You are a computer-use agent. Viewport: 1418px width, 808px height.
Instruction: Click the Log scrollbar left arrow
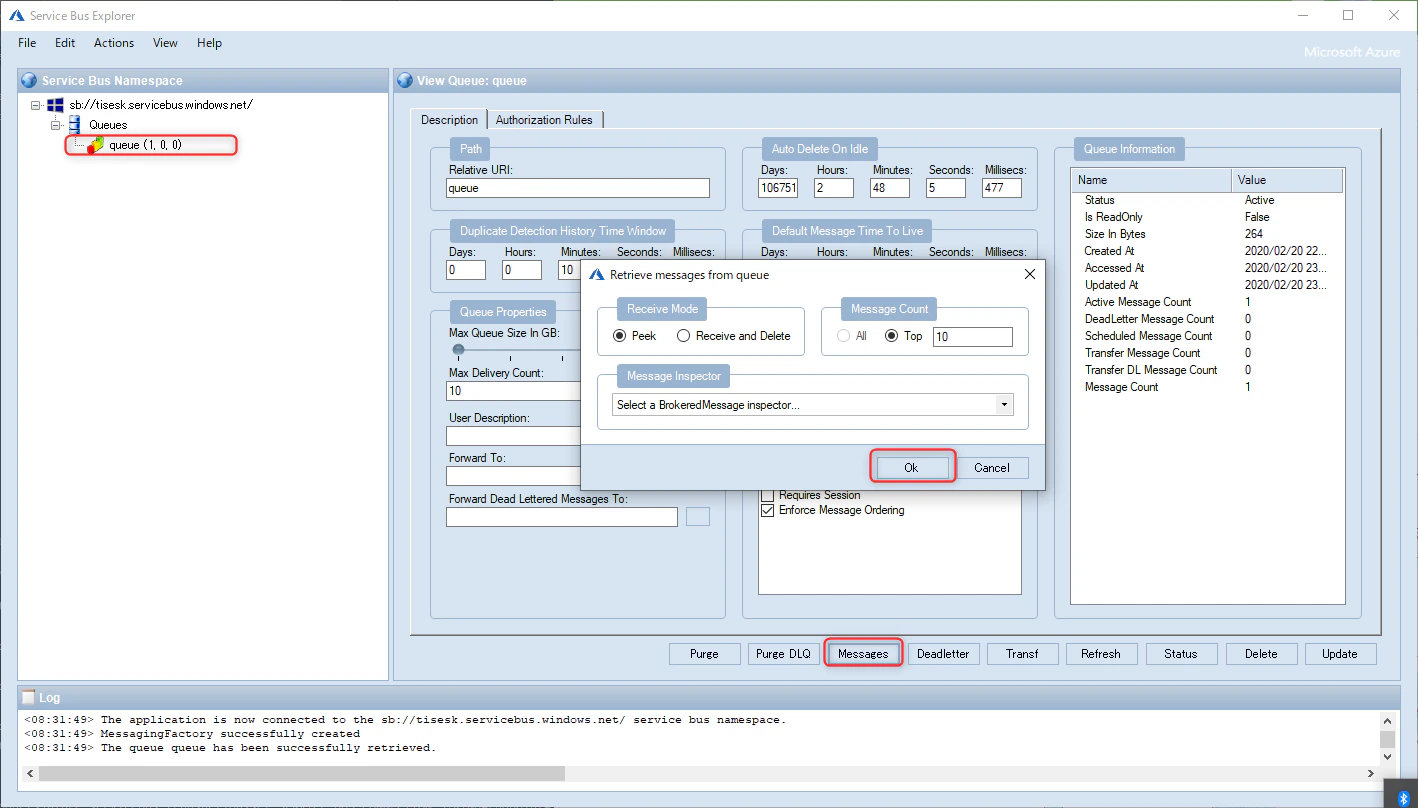30,773
